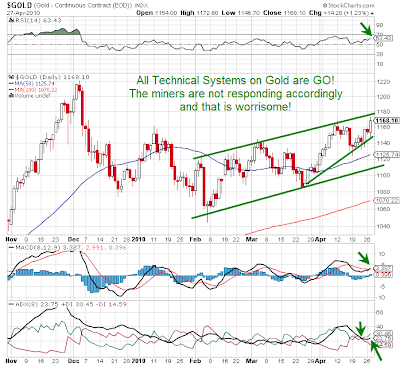Image resolution: width=400 pixels, height=366 pixels.
Task: Click the candlestick icon beside $GOLD (Daily)
Action: [x=10, y=77]
